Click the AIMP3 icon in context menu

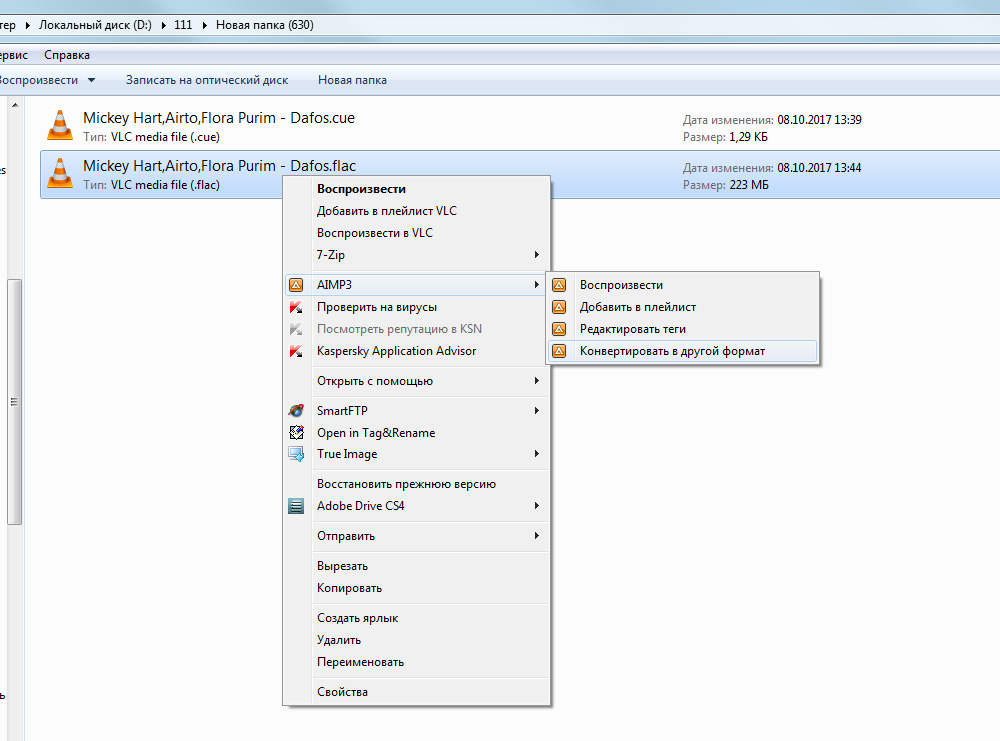pos(296,285)
